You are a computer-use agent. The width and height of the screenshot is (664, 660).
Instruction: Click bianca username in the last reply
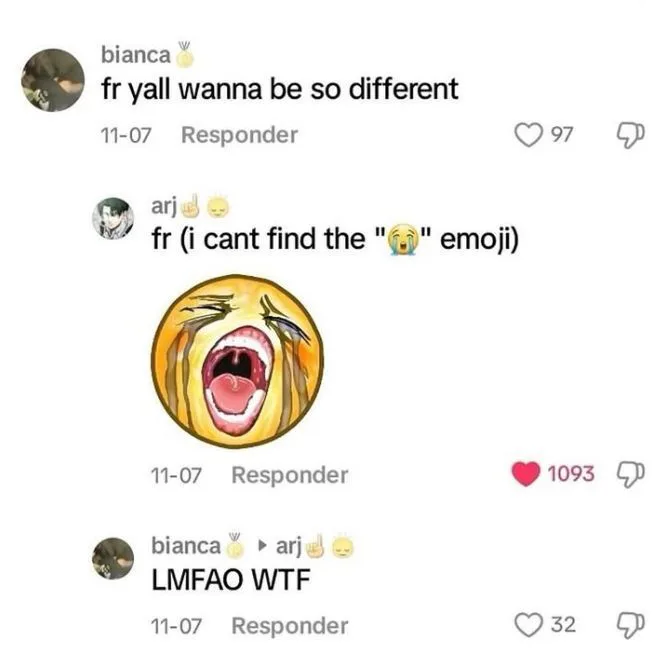pyautogui.click(x=186, y=546)
